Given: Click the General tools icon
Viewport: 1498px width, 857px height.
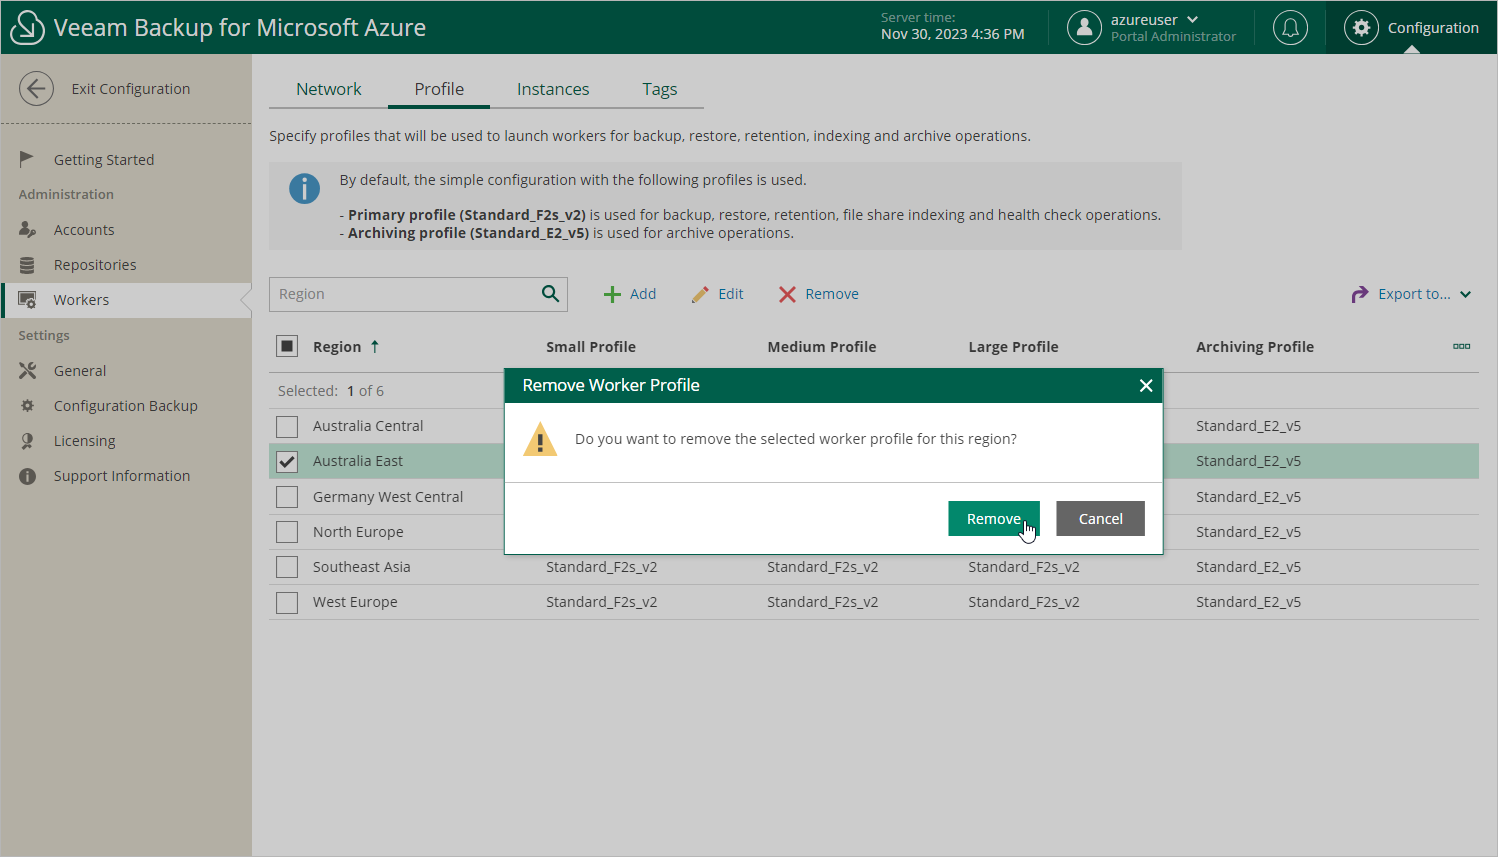Looking at the screenshot, I should coord(27,371).
